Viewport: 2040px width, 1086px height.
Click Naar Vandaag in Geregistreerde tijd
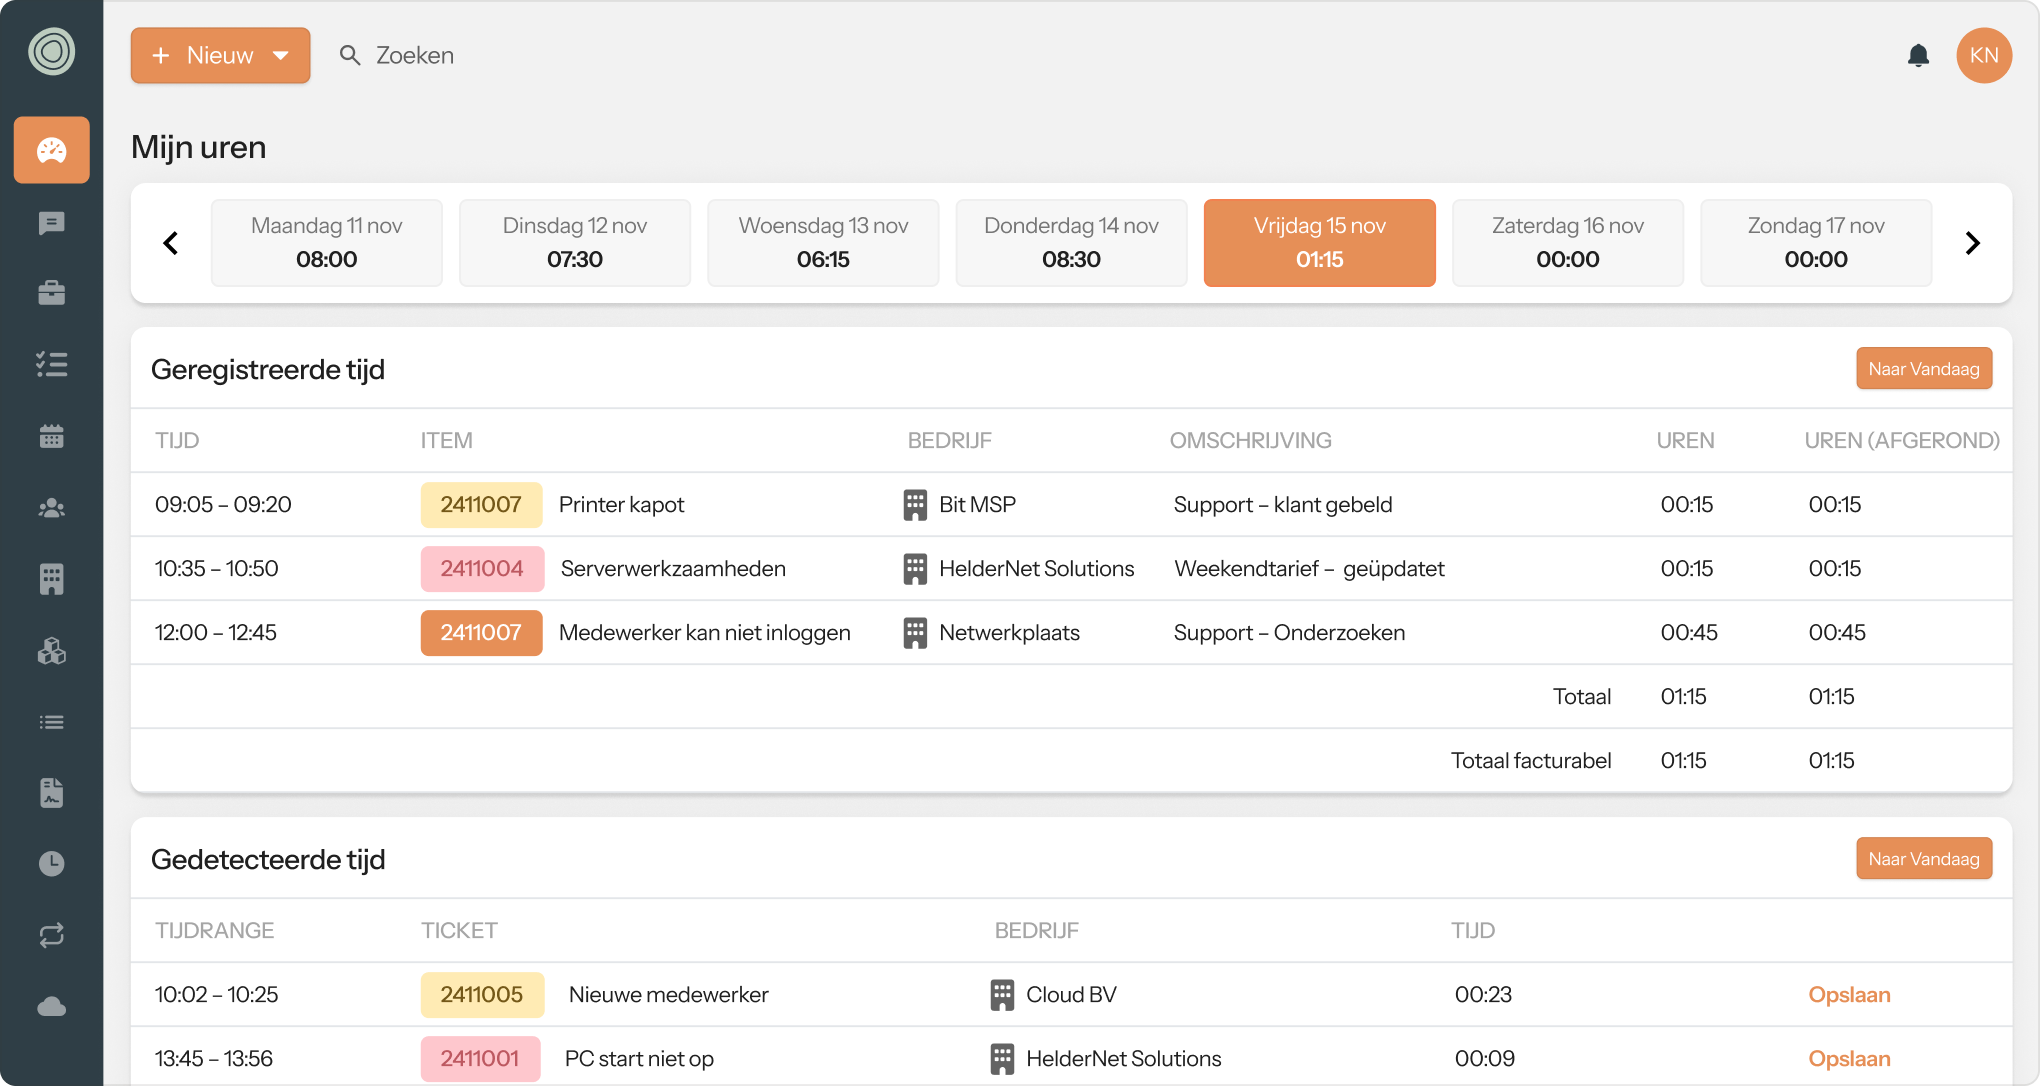[1923, 369]
